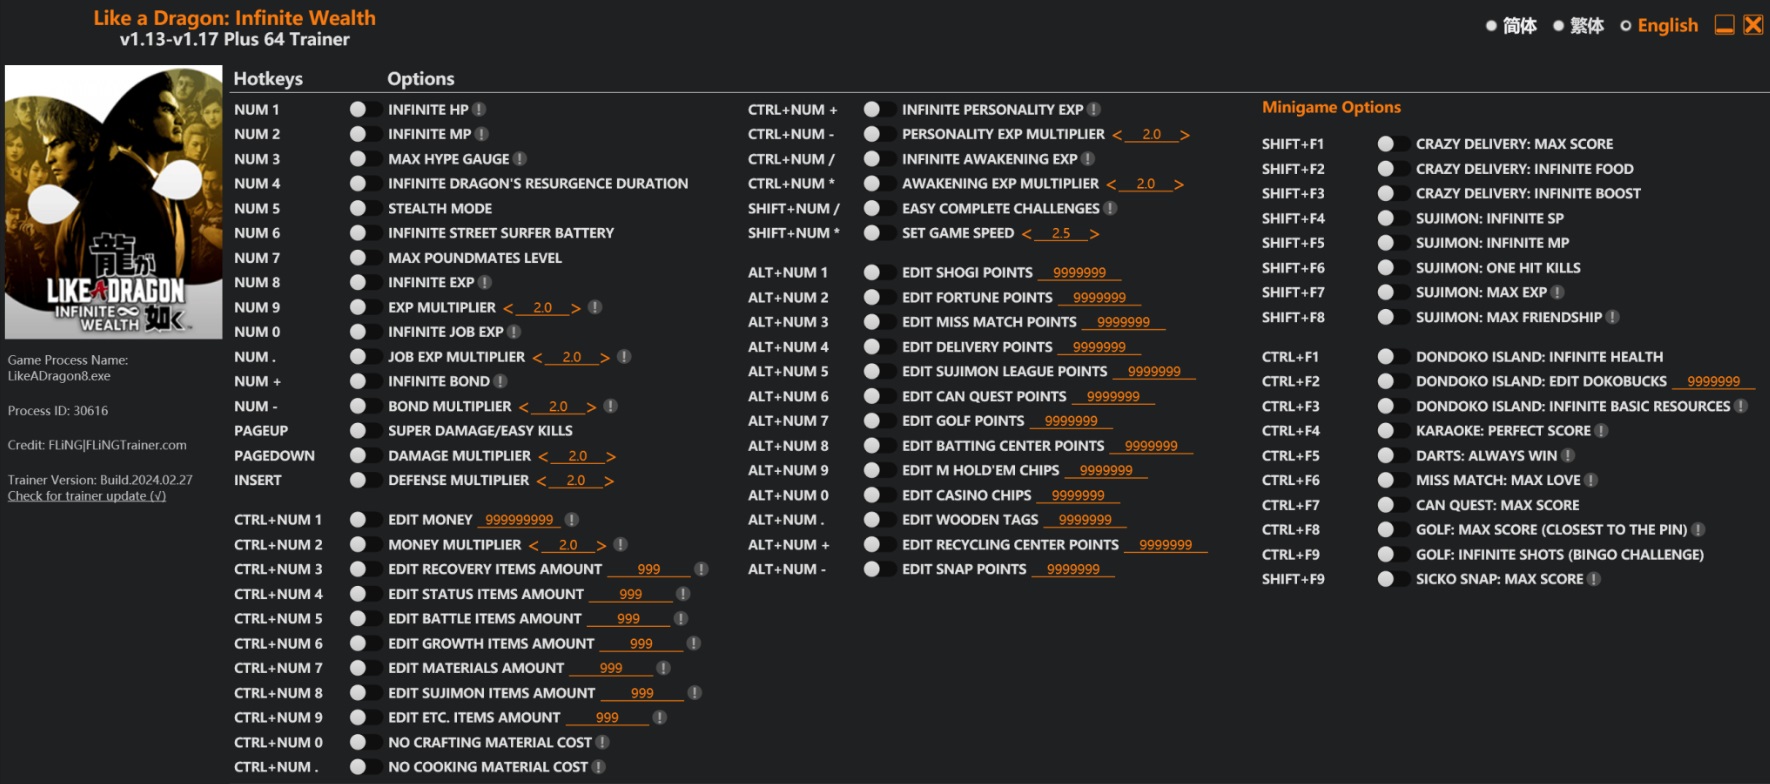The image size is (1770, 784).
Task: Click info icon beside MAX HYPE GAUGE
Action: [x=520, y=159]
